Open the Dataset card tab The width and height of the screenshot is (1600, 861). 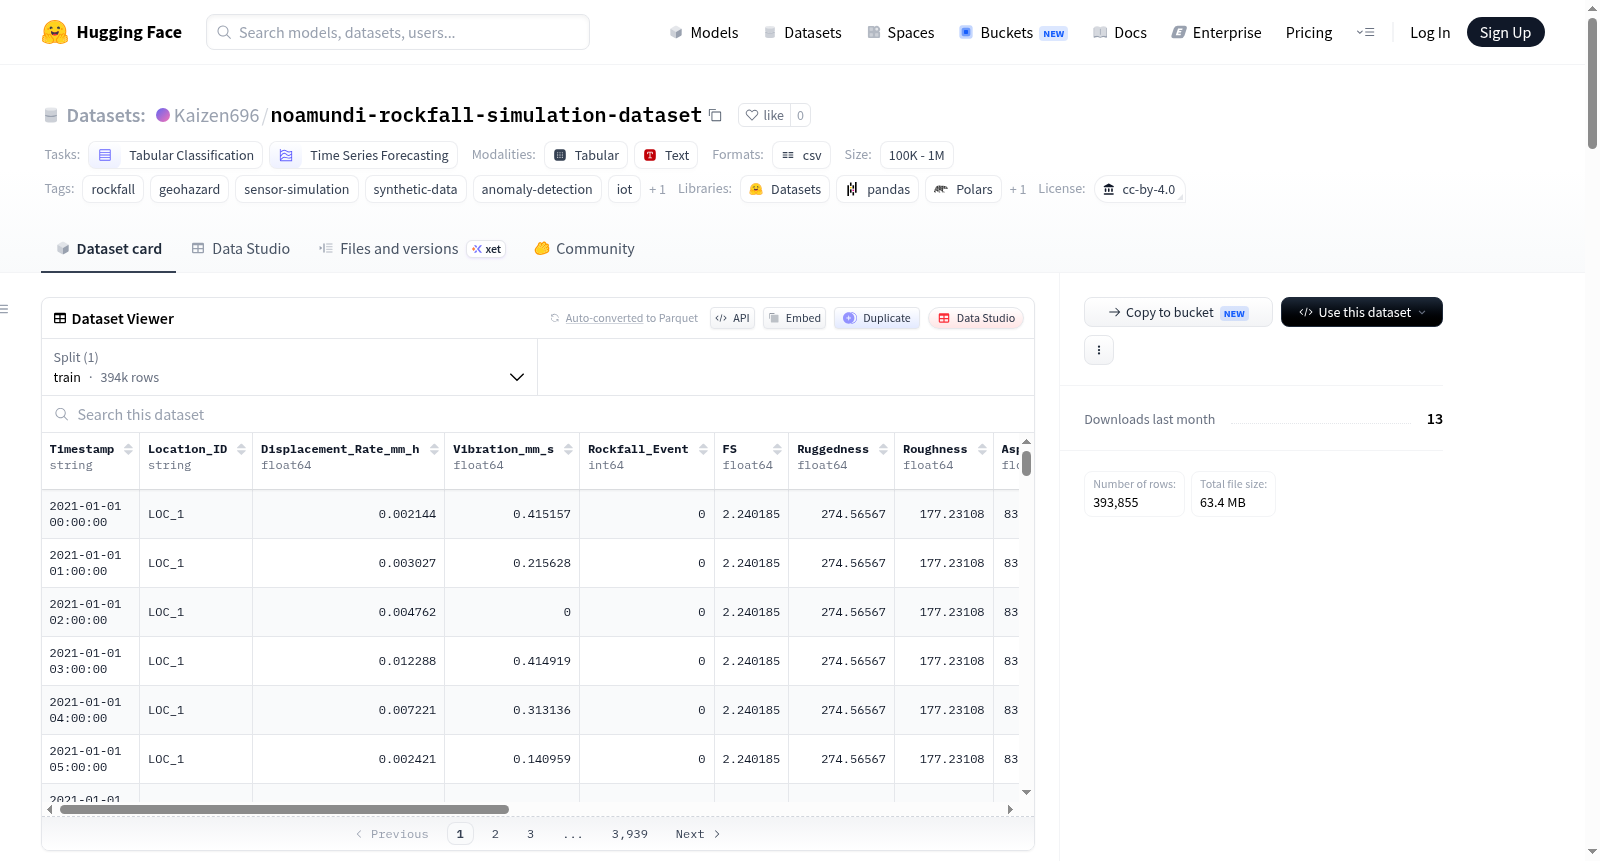(x=108, y=249)
